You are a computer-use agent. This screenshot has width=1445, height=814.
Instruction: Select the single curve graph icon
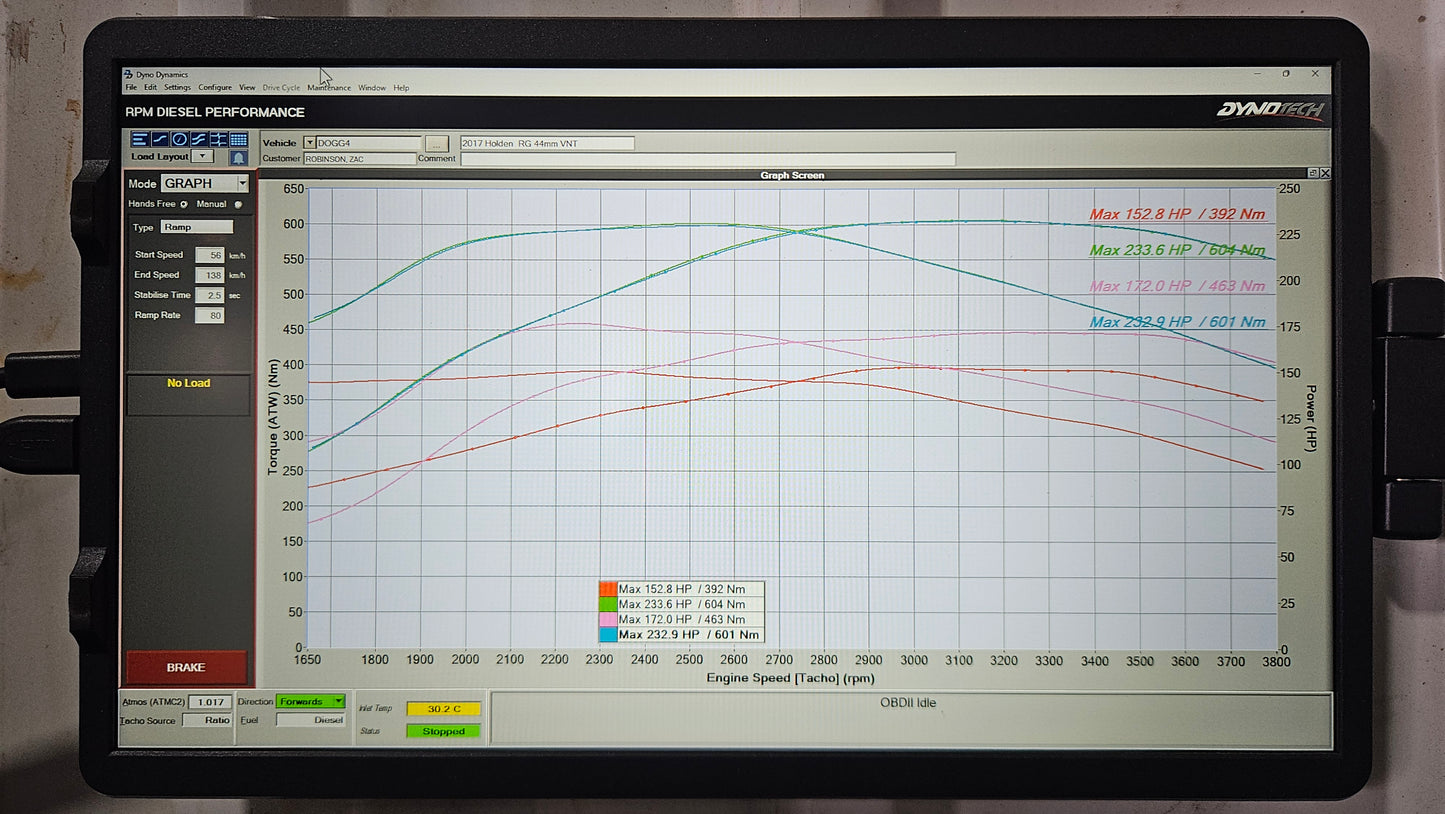pyautogui.click(x=160, y=139)
